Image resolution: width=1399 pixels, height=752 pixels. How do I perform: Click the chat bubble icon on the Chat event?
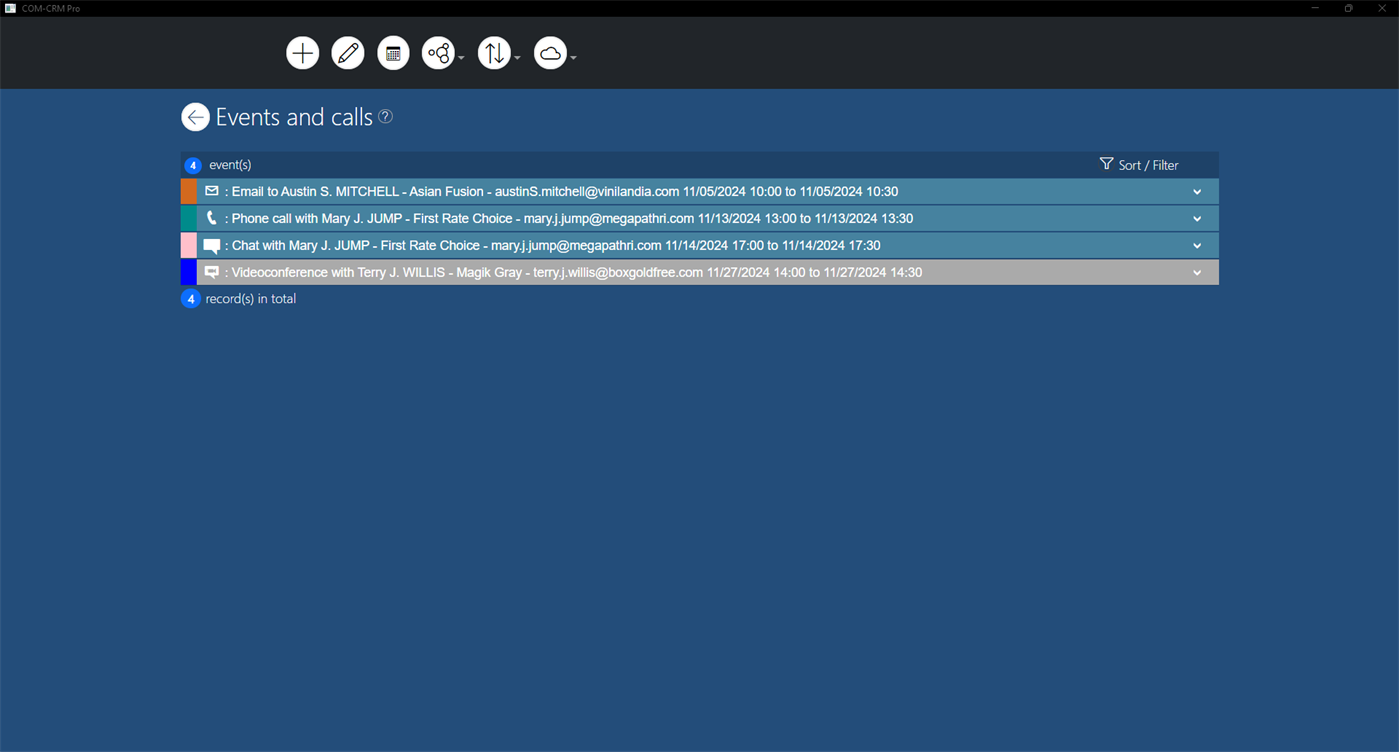coord(211,244)
